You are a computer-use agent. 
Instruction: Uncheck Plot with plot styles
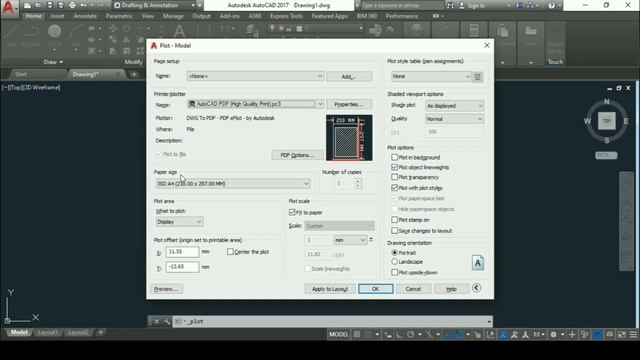[394, 188]
